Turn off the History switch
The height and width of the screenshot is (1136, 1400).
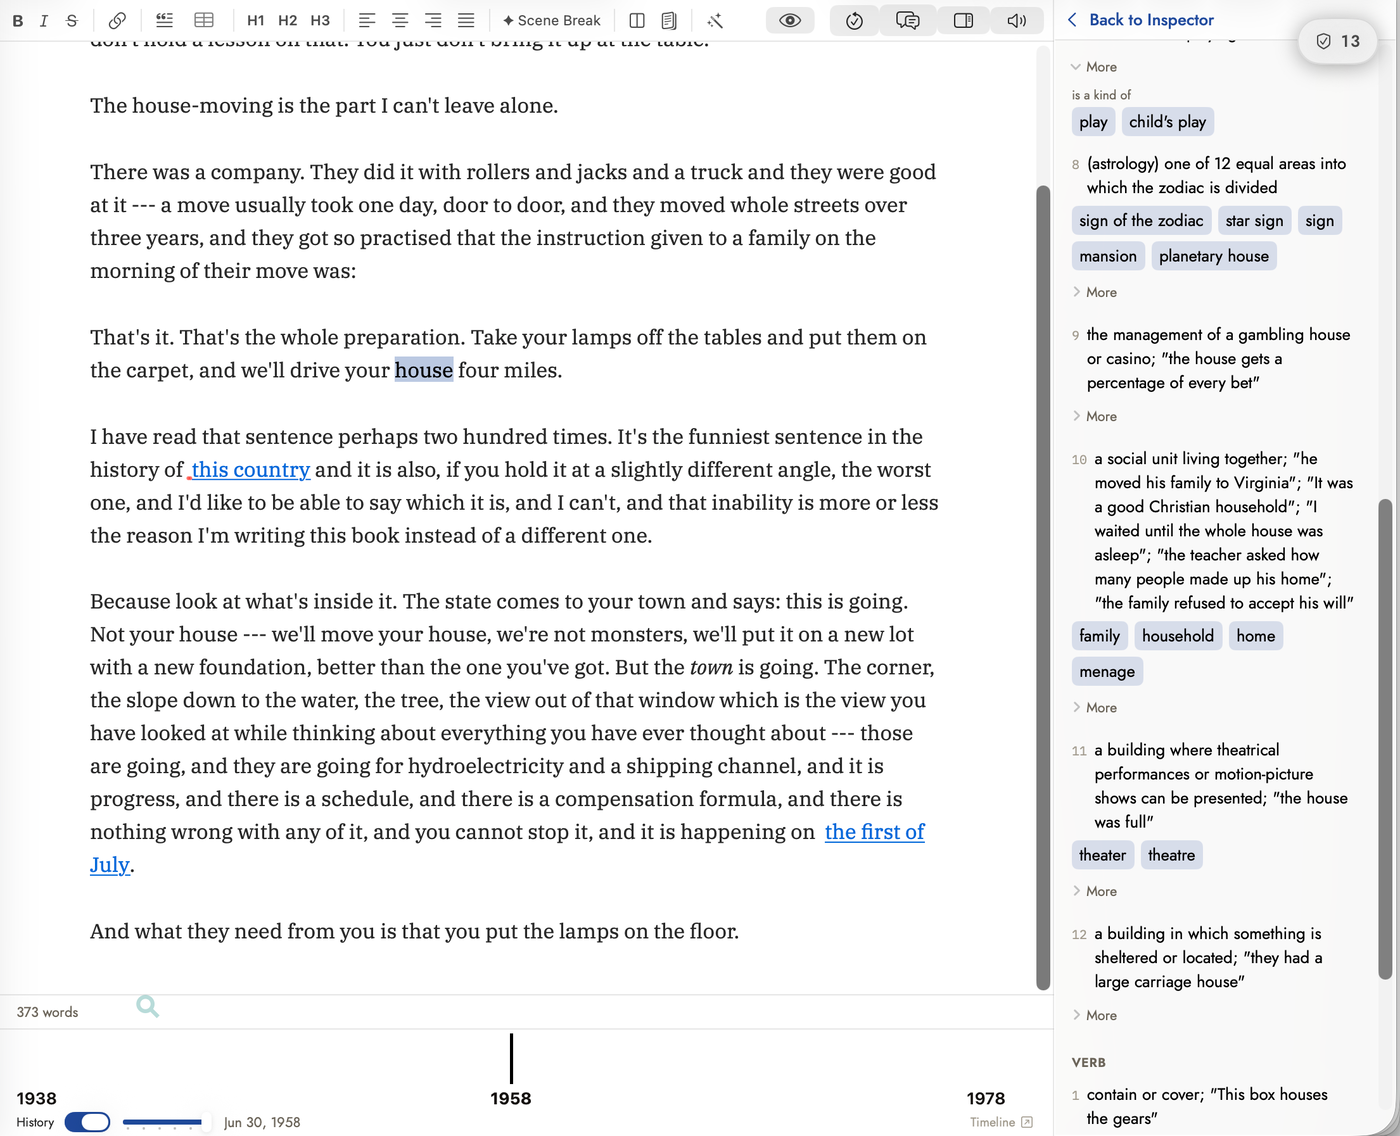pyautogui.click(x=87, y=1122)
